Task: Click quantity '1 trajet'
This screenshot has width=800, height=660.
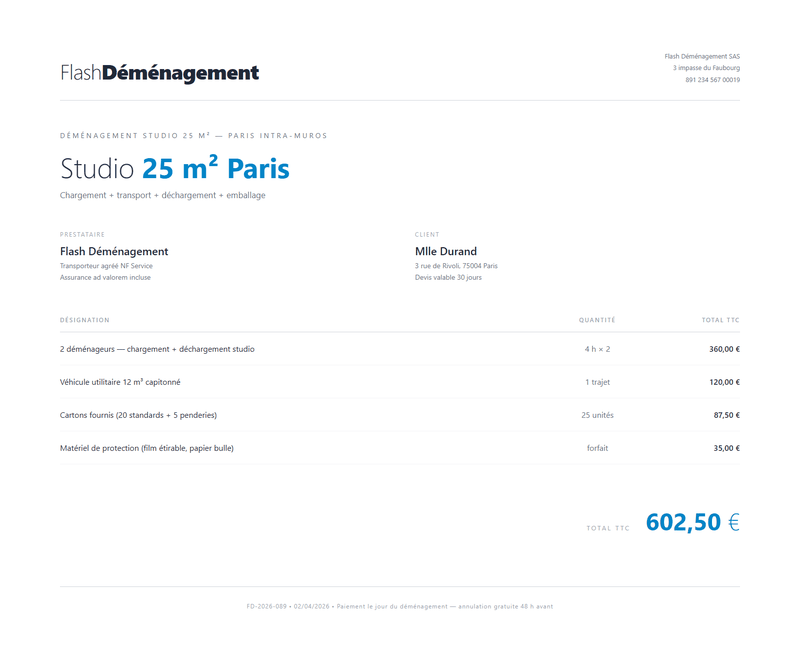Action: (x=597, y=382)
